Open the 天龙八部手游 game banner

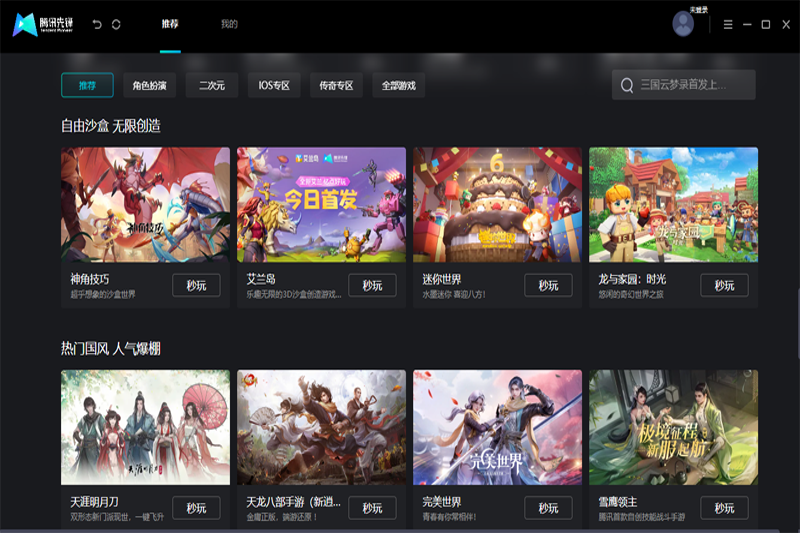click(321, 427)
